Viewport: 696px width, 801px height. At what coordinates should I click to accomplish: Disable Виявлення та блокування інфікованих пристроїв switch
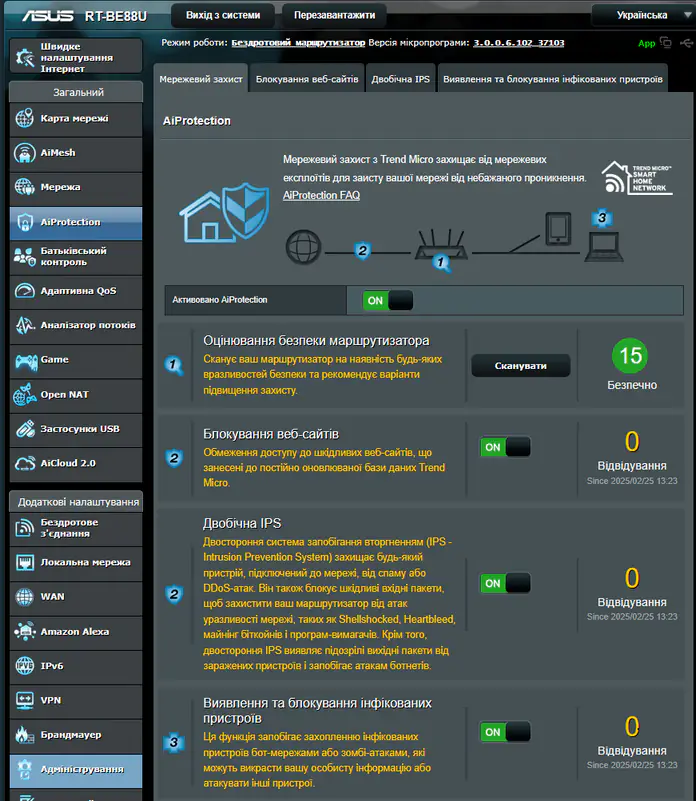[505, 732]
